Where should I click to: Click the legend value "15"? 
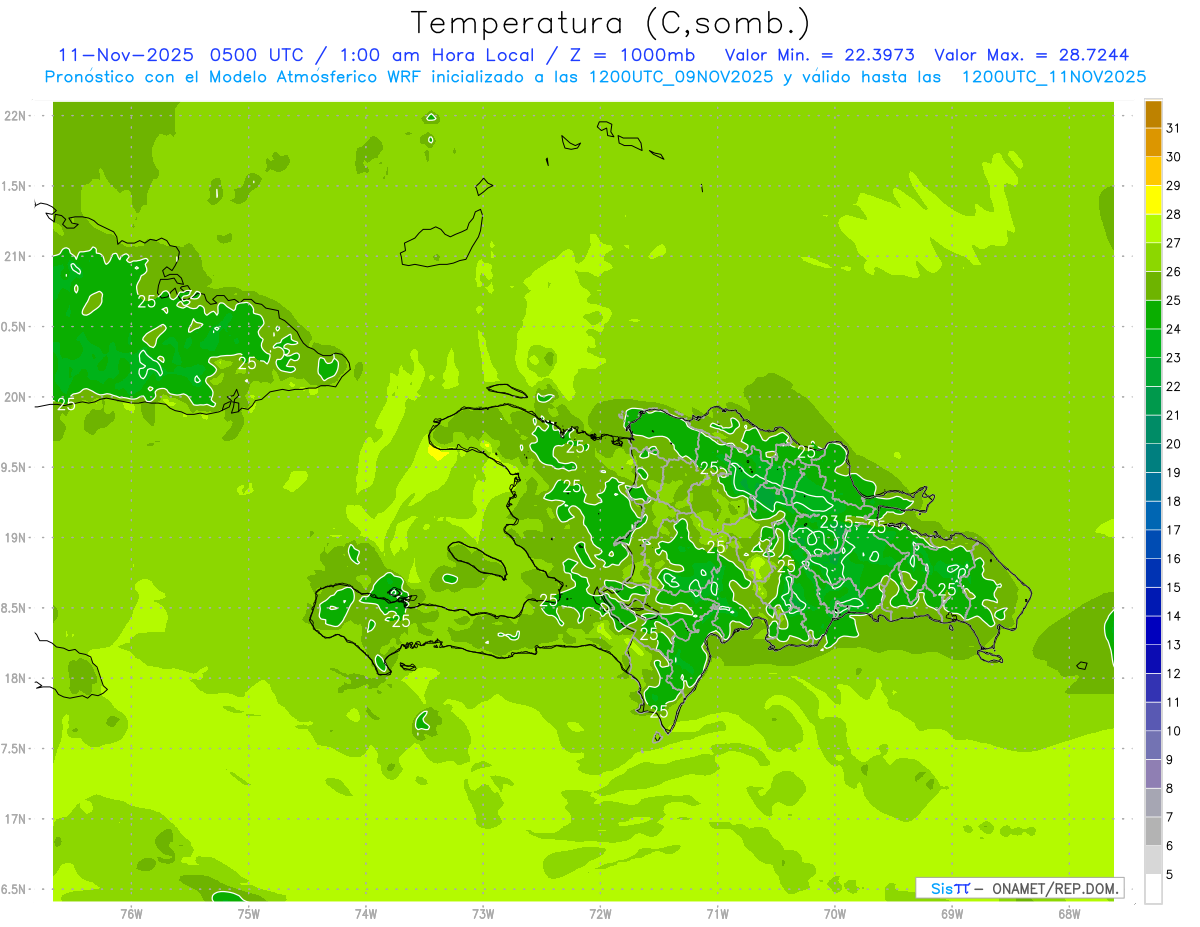(1173, 588)
